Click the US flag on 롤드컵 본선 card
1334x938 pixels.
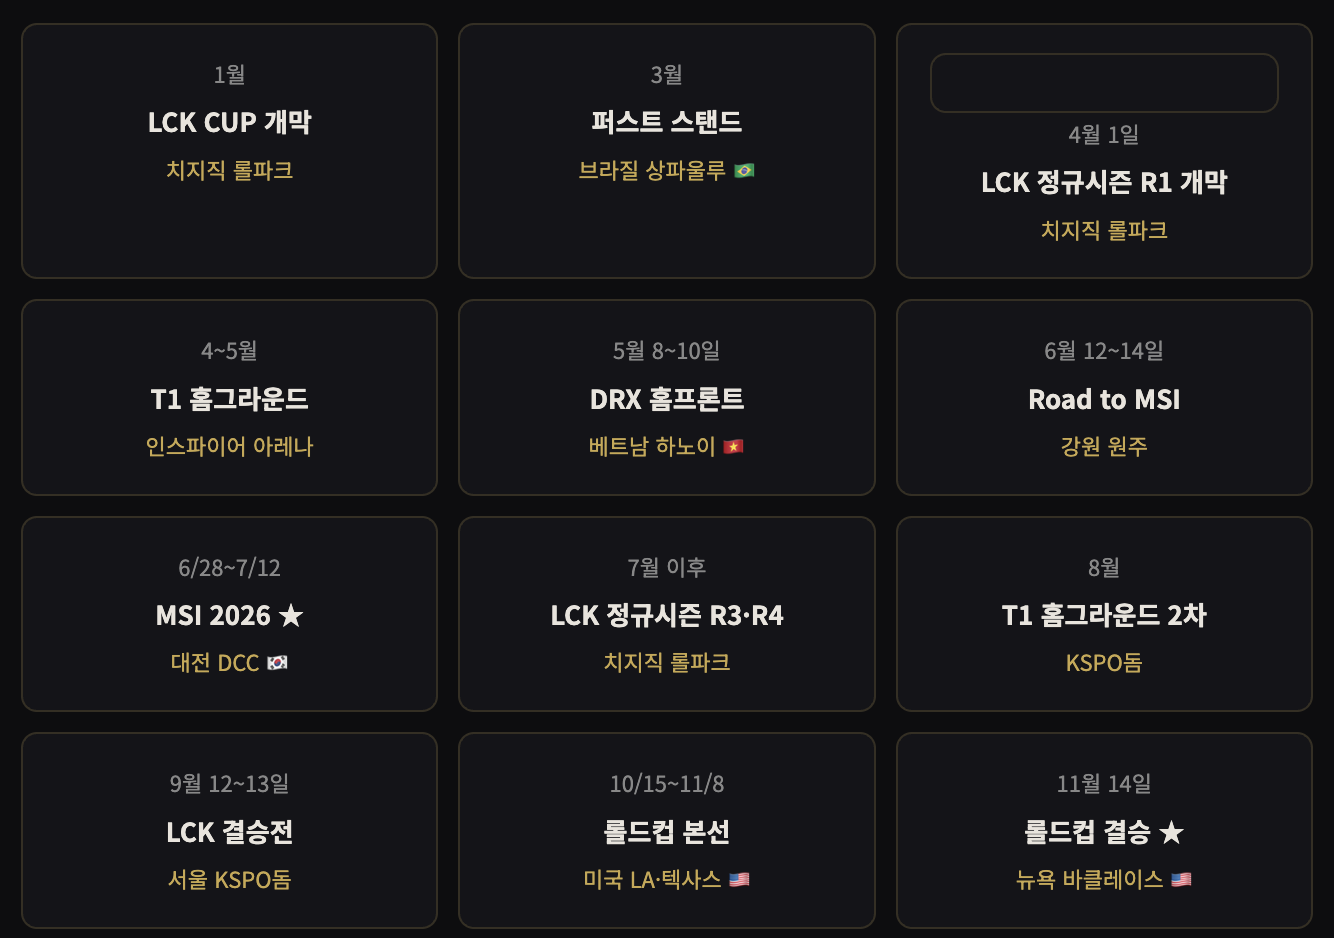[740, 879]
